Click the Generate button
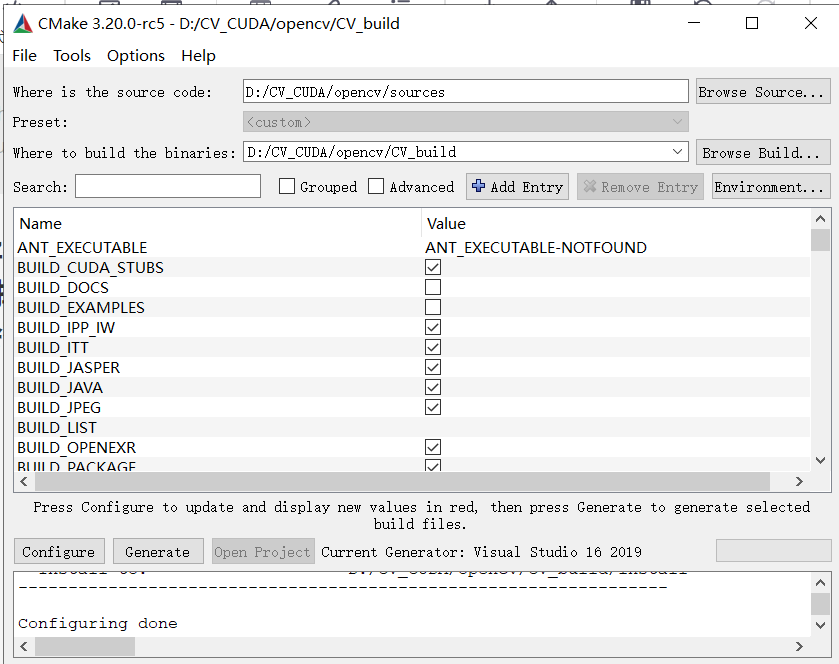The width and height of the screenshot is (839, 664). pos(158,552)
